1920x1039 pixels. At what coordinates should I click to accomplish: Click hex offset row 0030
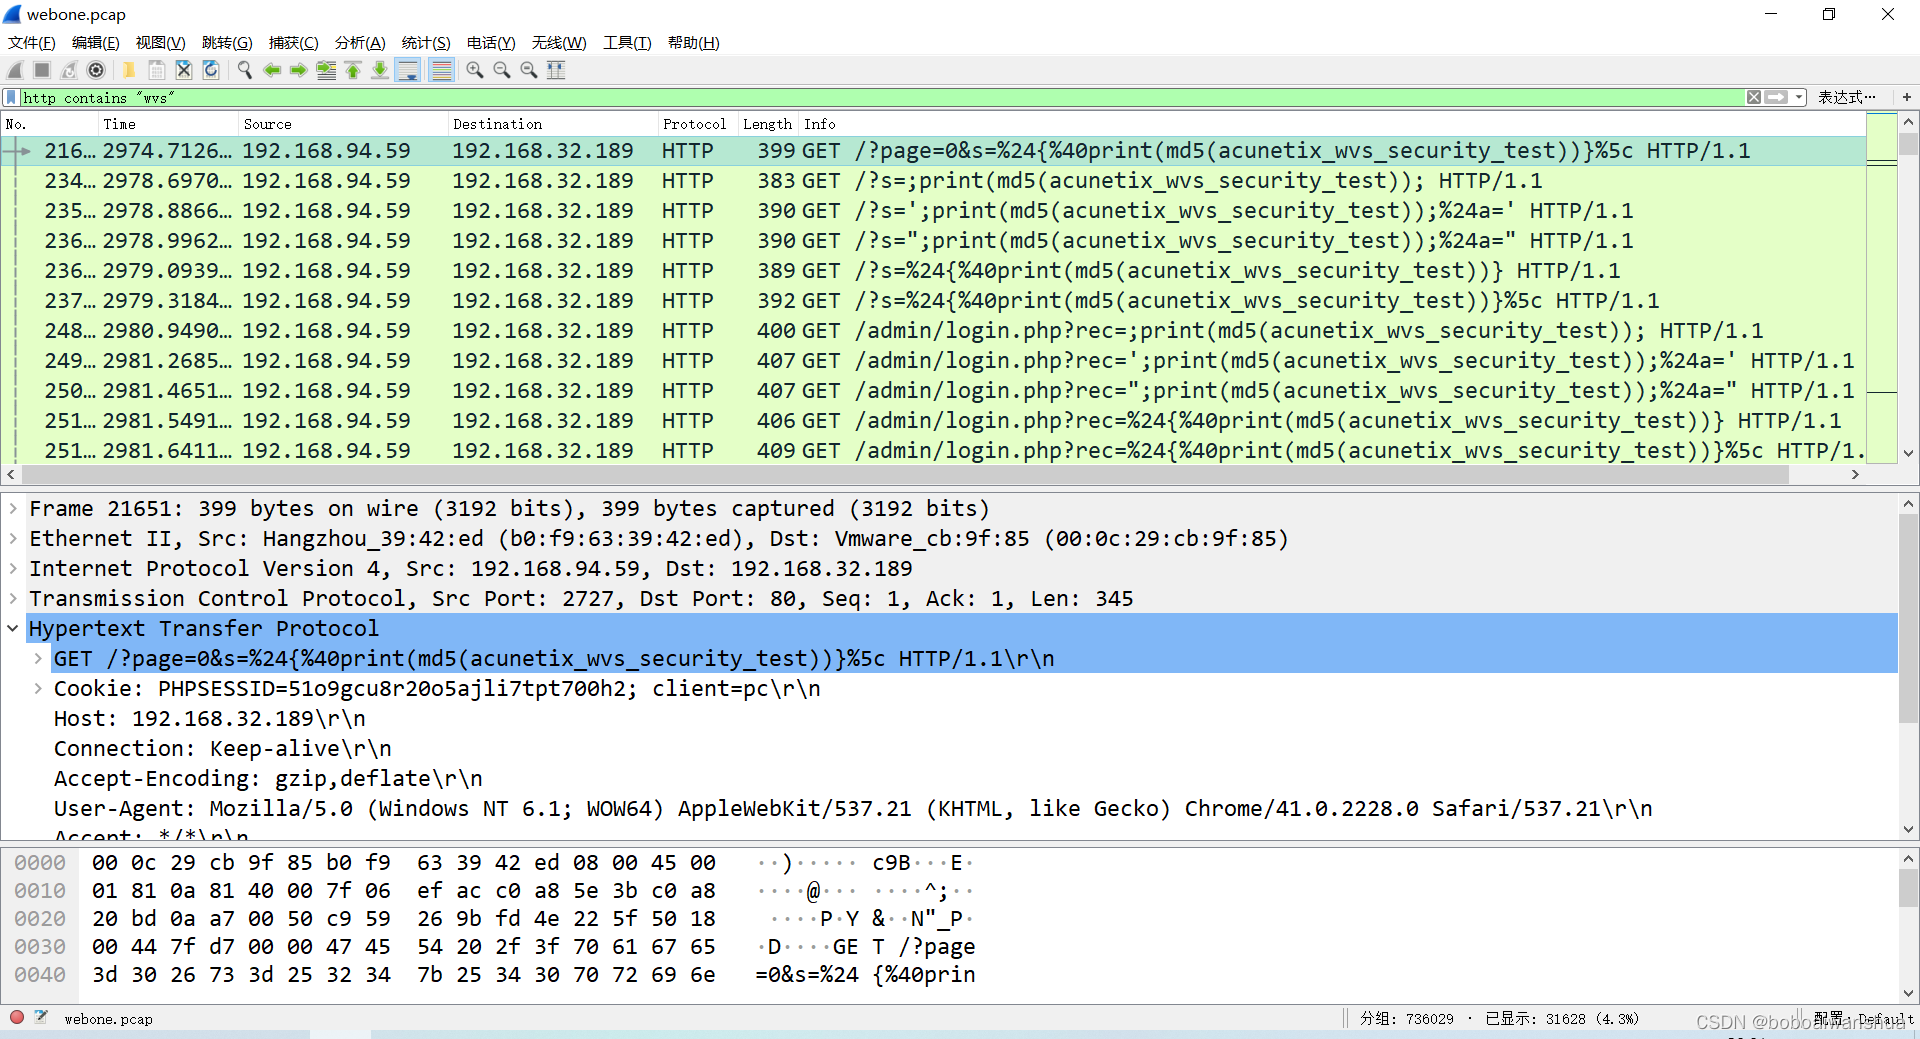(x=40, y=946)
